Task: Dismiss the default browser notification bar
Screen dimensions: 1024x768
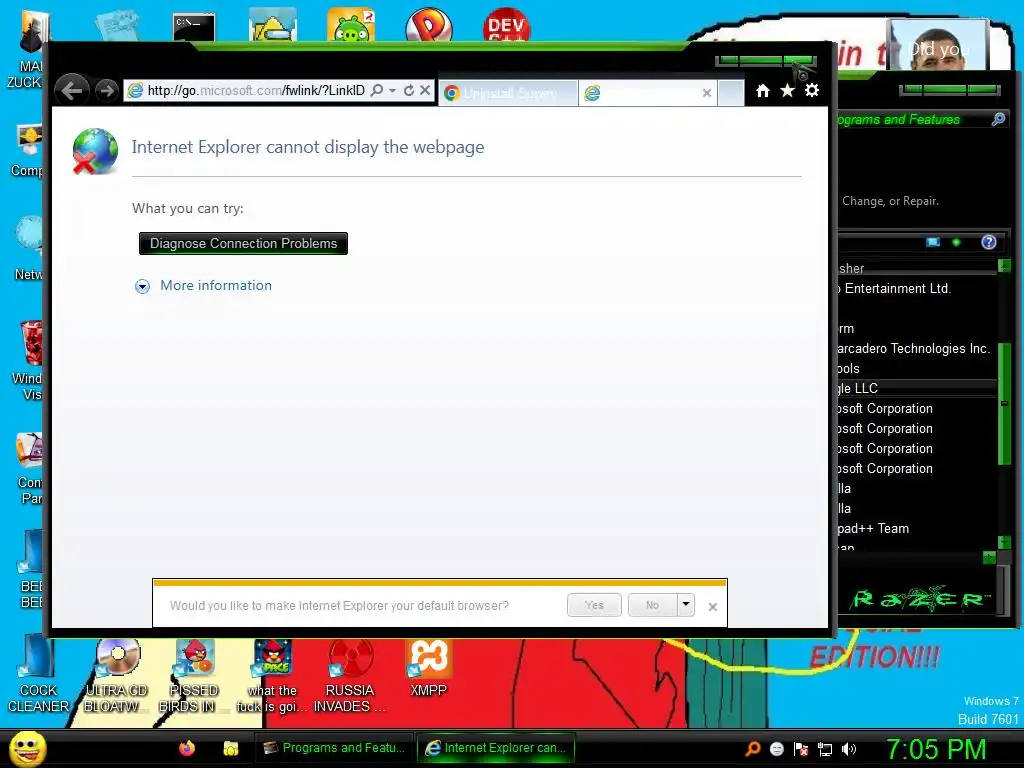Action: 712,607
